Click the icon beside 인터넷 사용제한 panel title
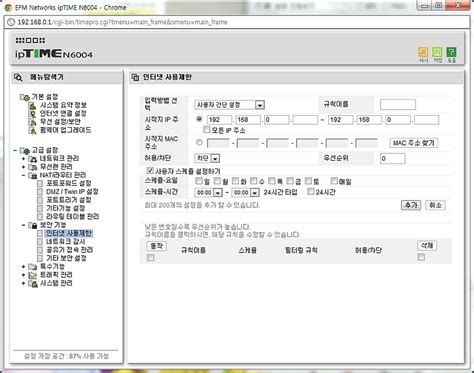The image size is (474, 373). [x=135, y=77]
